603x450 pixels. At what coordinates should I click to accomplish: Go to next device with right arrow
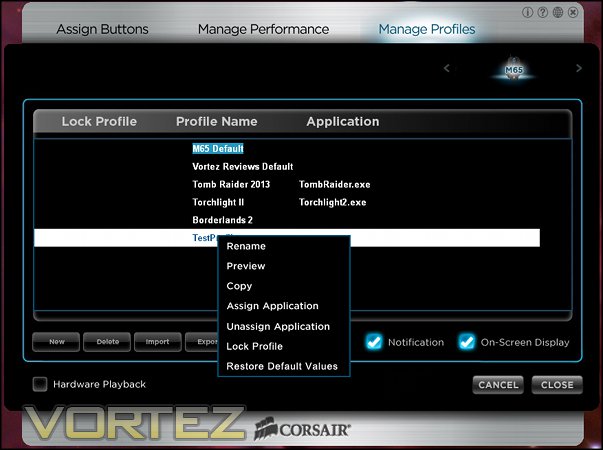pyautogui.click(x=579, y=68)
